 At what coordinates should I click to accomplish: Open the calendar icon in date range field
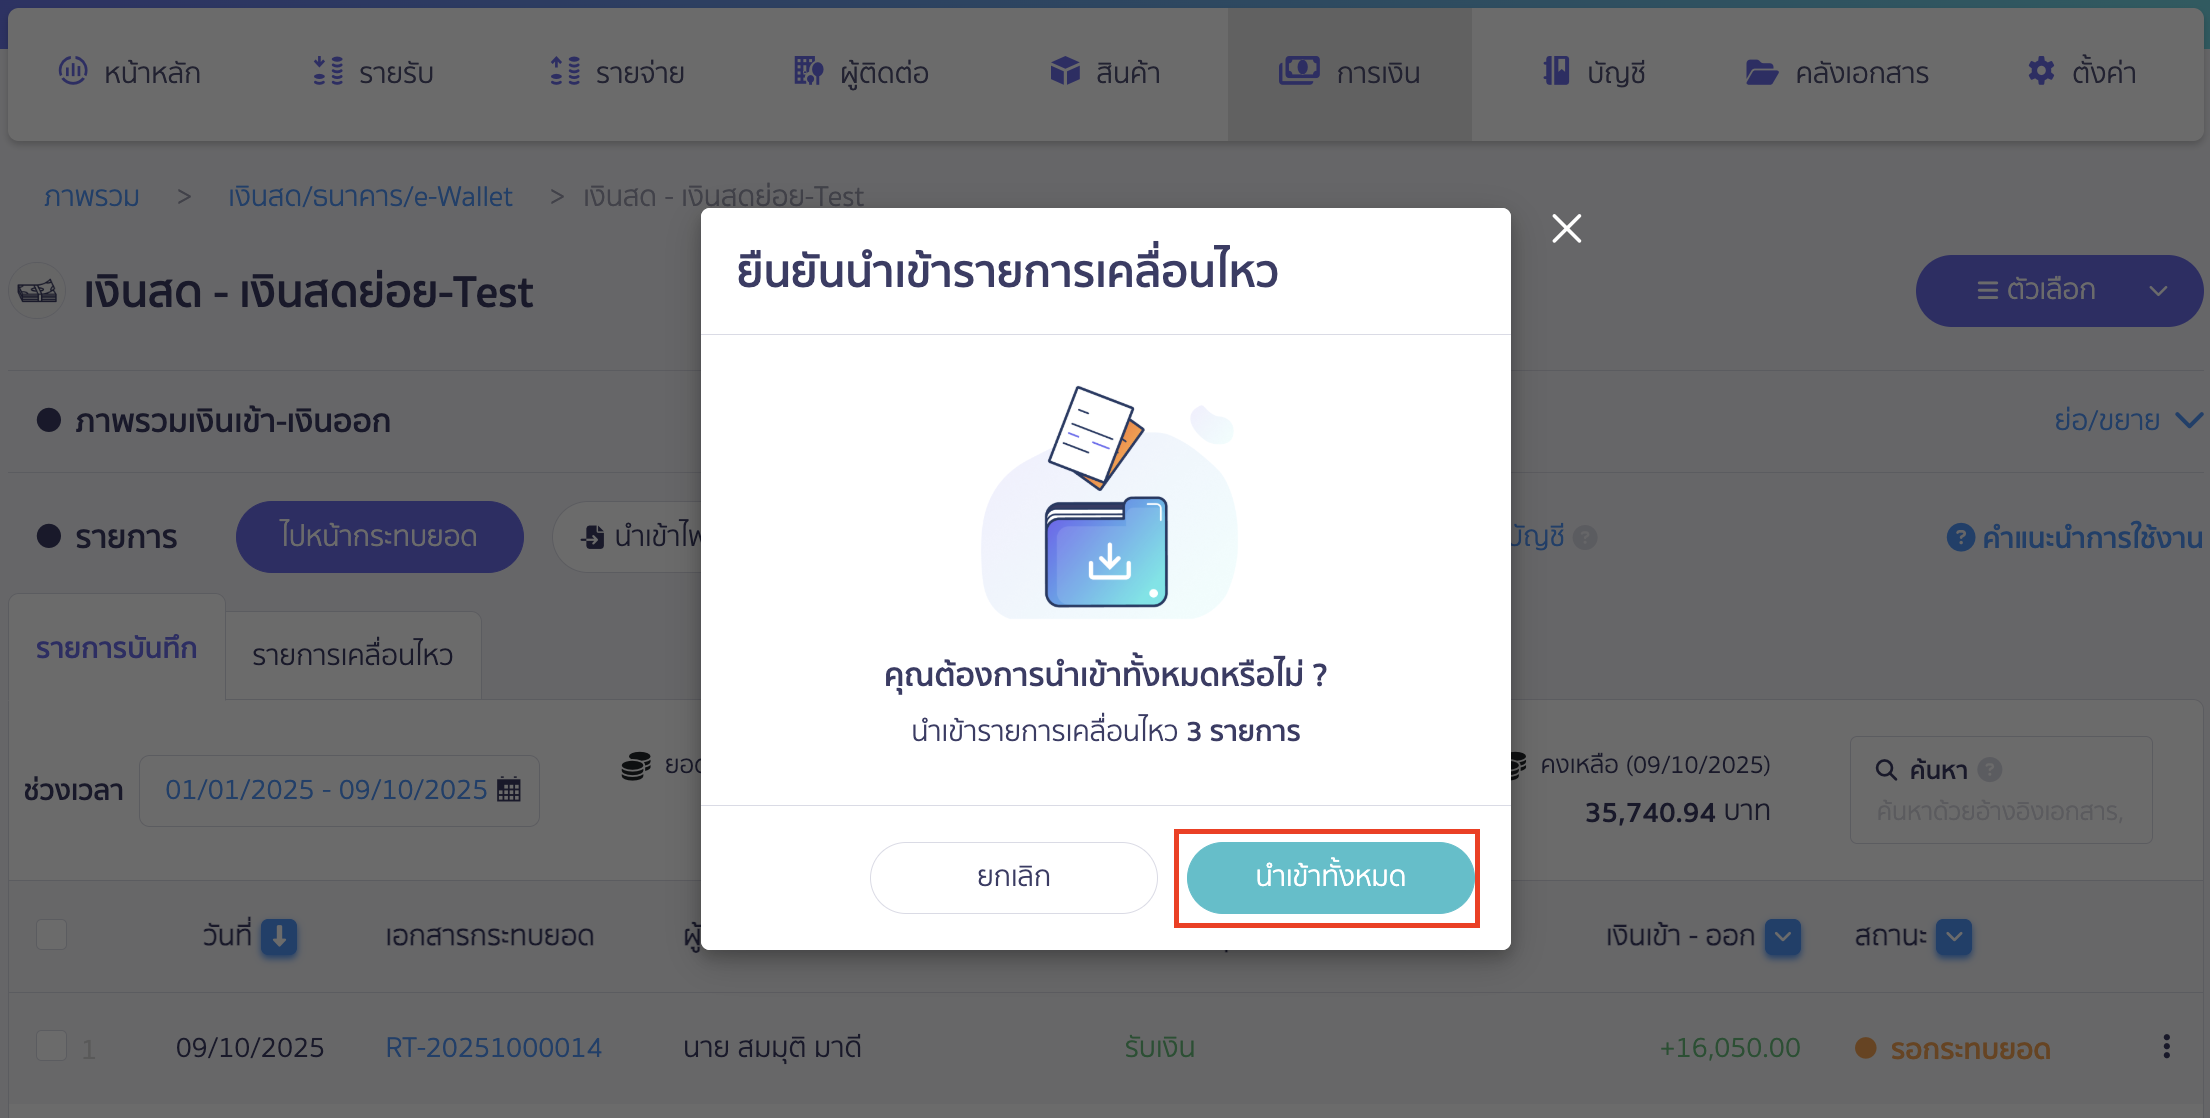pos(509,790)
